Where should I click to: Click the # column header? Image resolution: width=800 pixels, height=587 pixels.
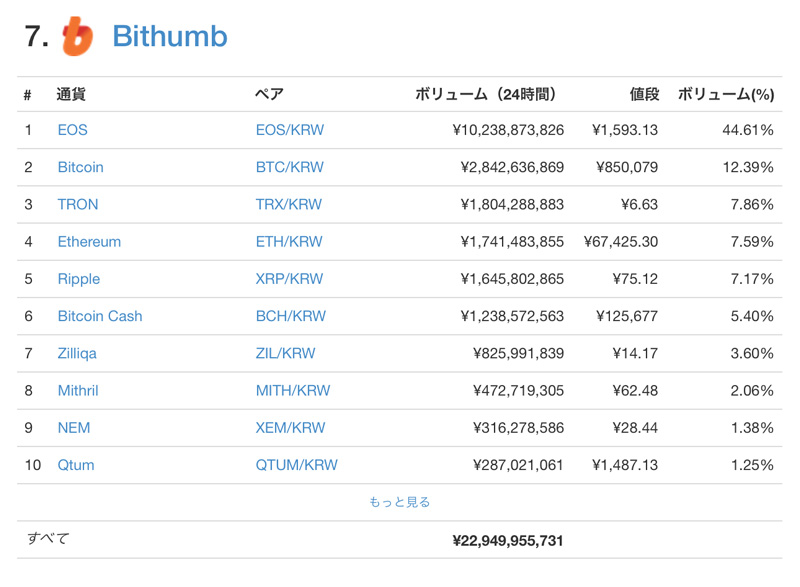coord(28,95)
